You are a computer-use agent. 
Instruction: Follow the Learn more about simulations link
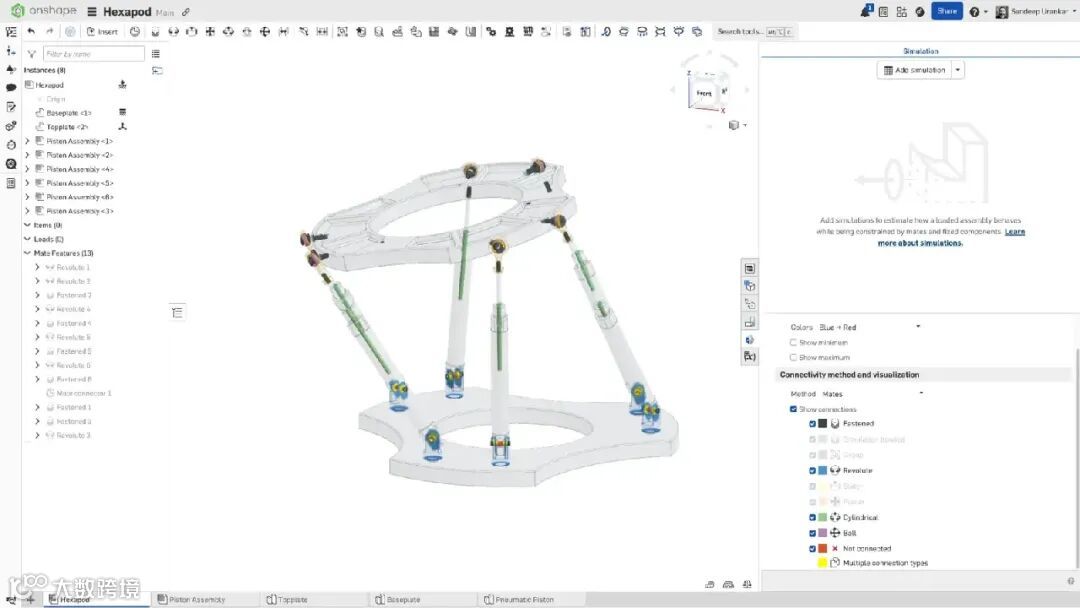(x=951, y=237)
